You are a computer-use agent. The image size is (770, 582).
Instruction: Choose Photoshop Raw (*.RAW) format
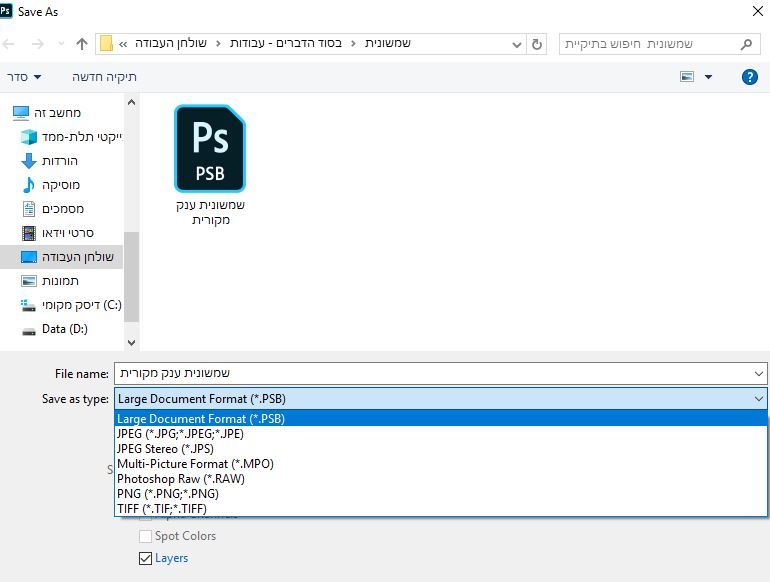[x=440, y=479]
